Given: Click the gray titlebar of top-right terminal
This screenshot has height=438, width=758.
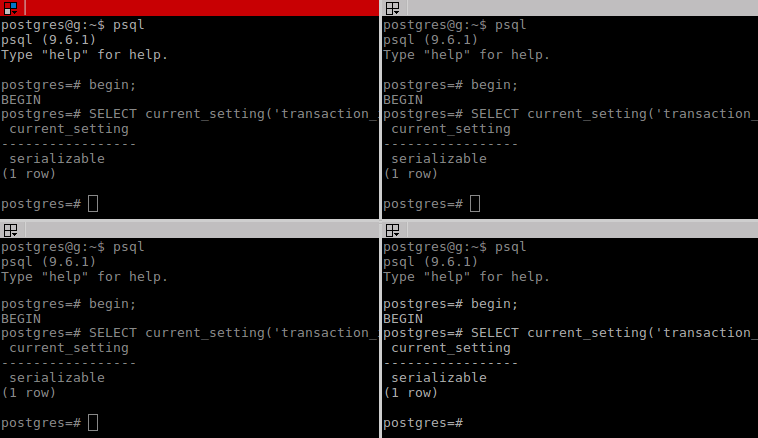Looking at the screenshot, I should (583, 8).
